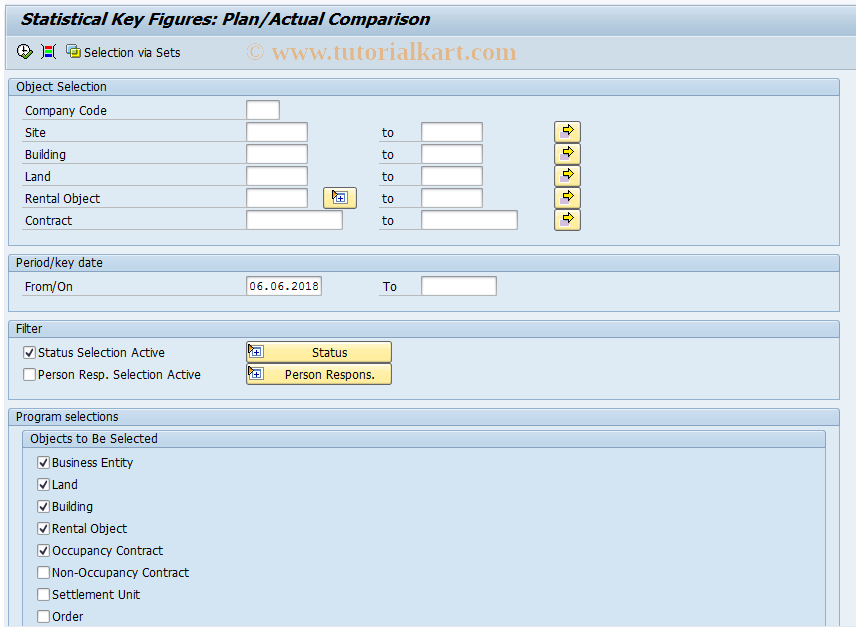Focus the Land from field
The width and height of the screenshot is (856, 629).
click(277, 176)
